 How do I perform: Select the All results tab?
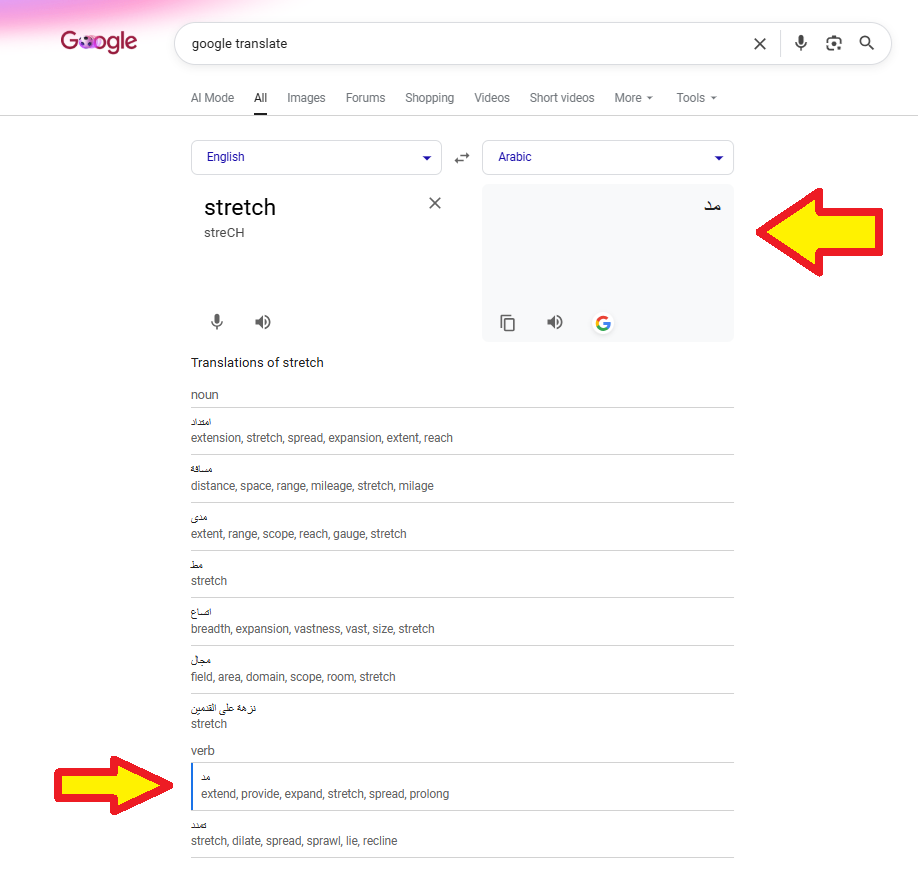coord(261,98)
